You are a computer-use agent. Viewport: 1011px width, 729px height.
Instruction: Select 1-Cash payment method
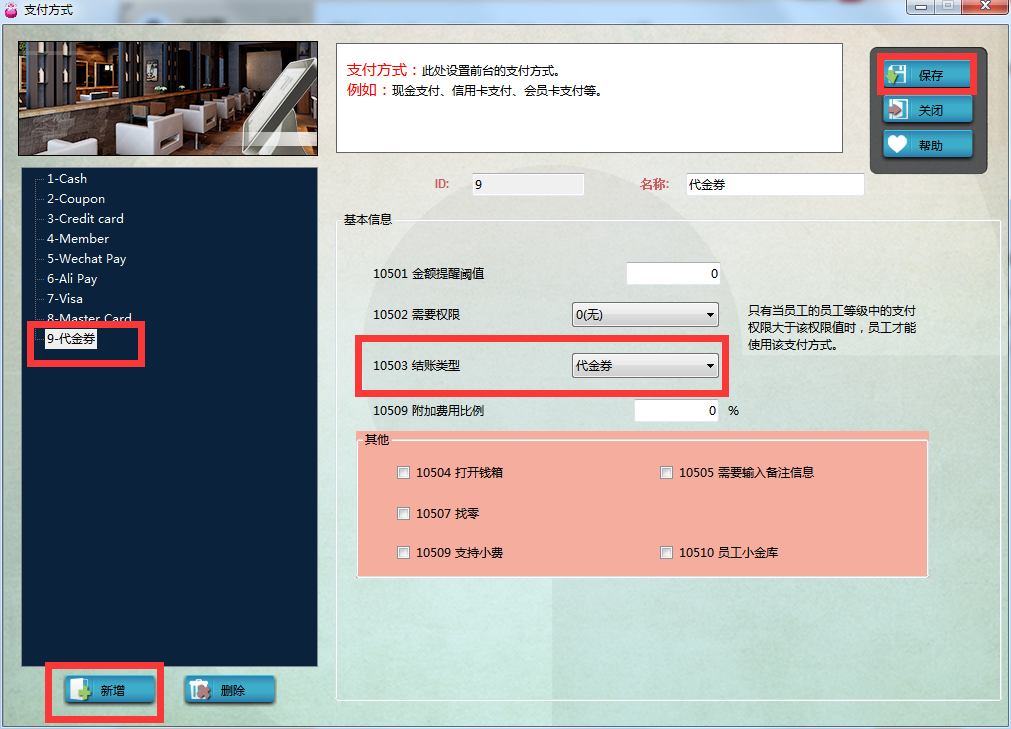[66, 179]
